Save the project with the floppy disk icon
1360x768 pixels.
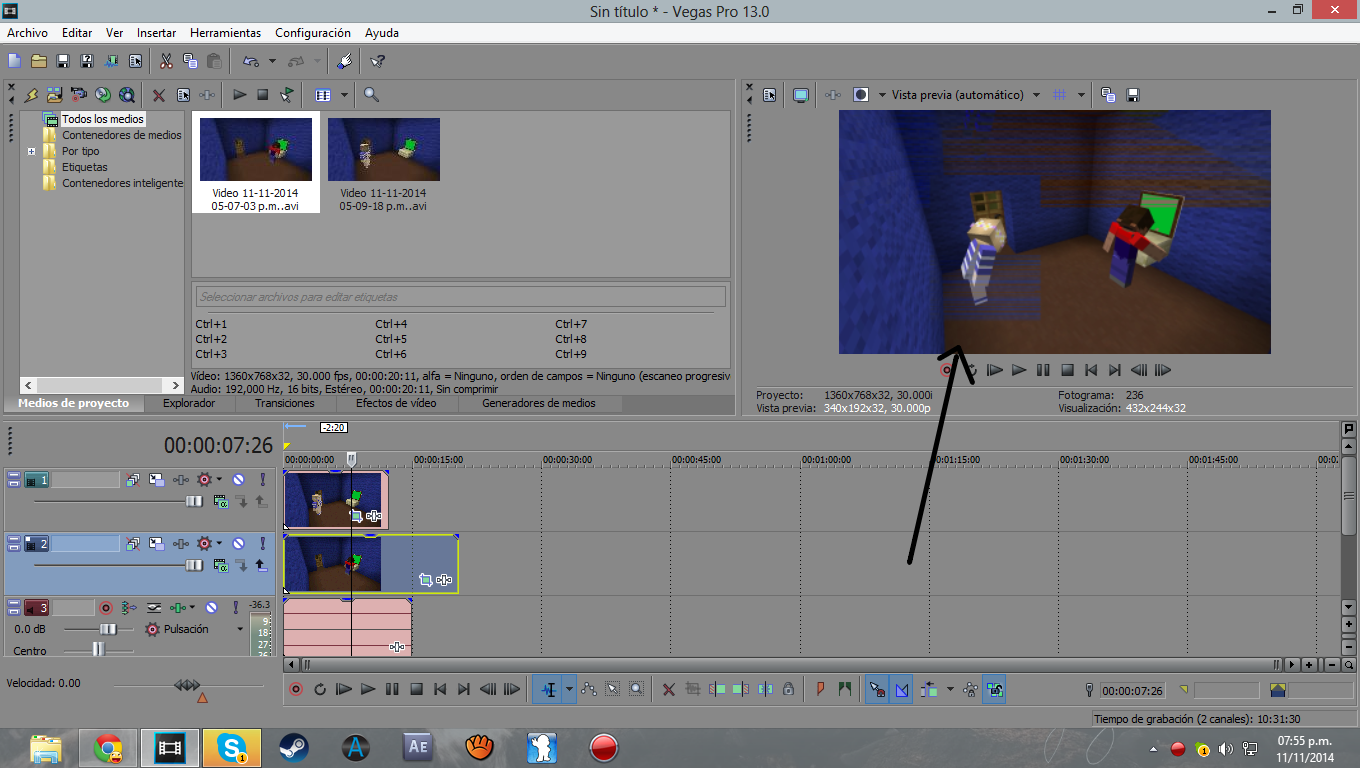click(63, 61)
